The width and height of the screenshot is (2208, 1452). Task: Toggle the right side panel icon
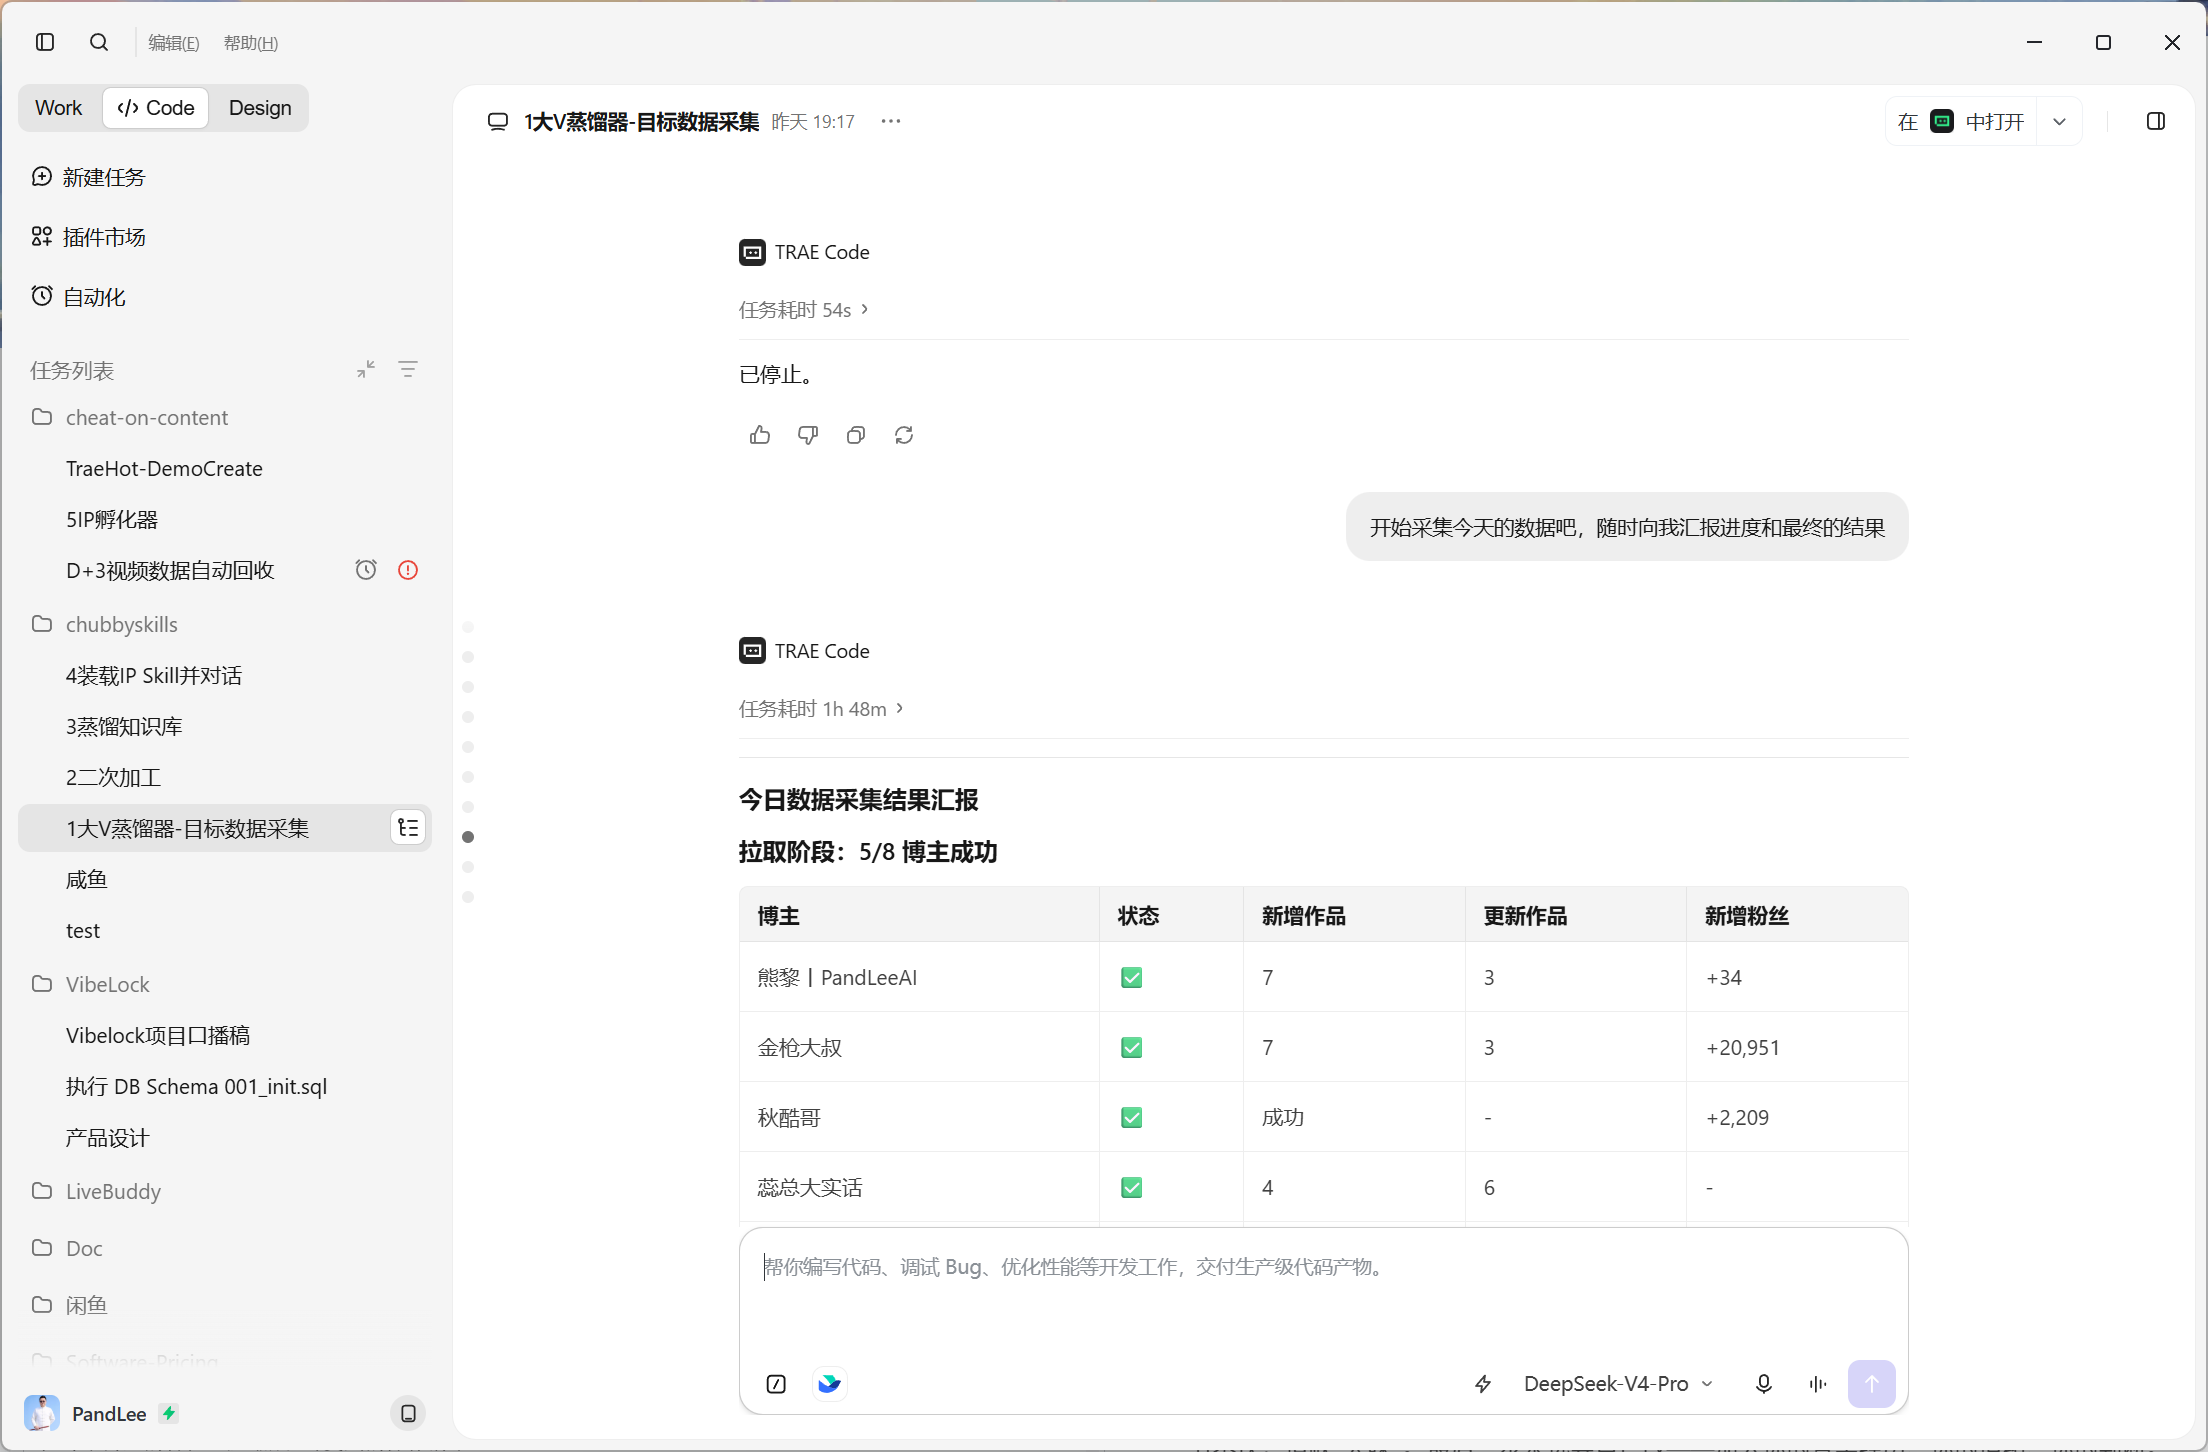[x=2156, y=121]
